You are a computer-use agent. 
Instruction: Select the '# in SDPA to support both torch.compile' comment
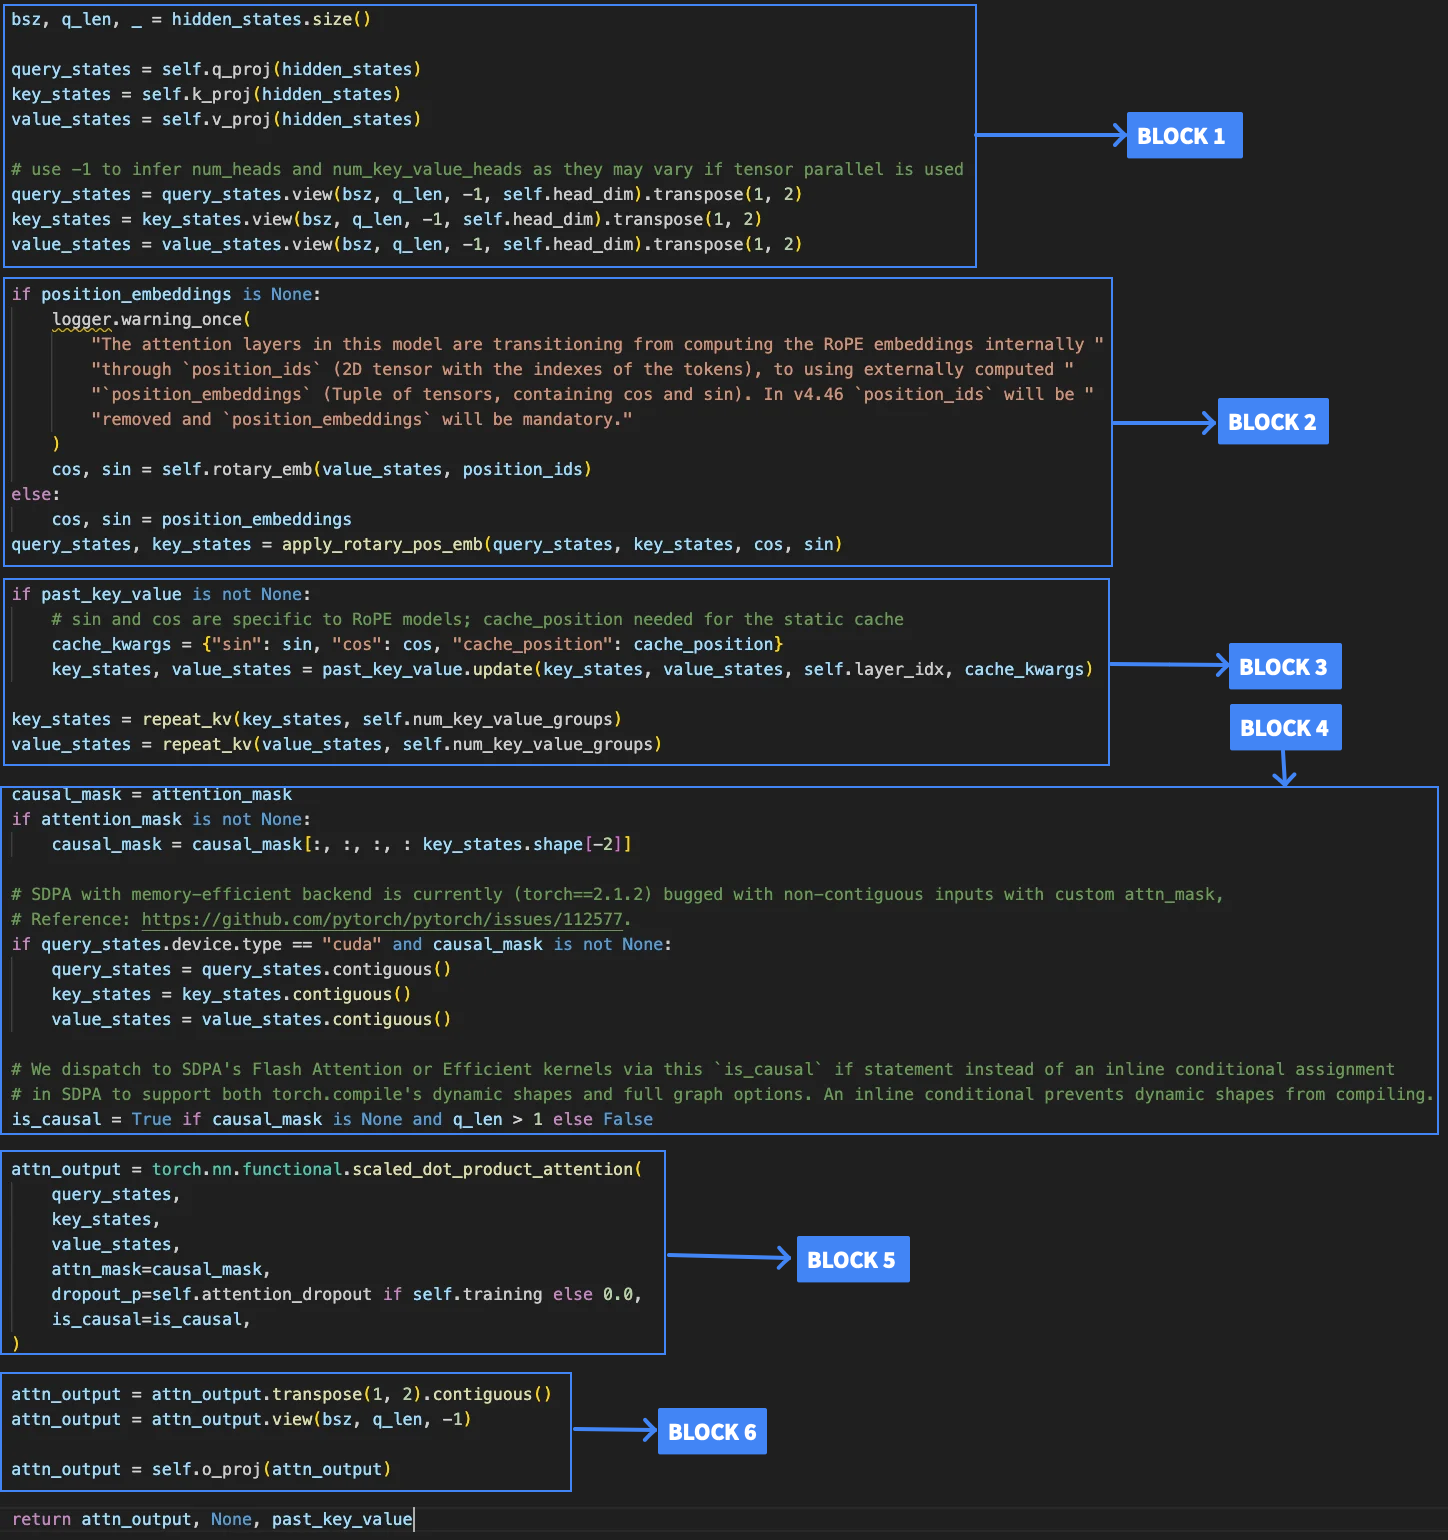[722, 1094]
